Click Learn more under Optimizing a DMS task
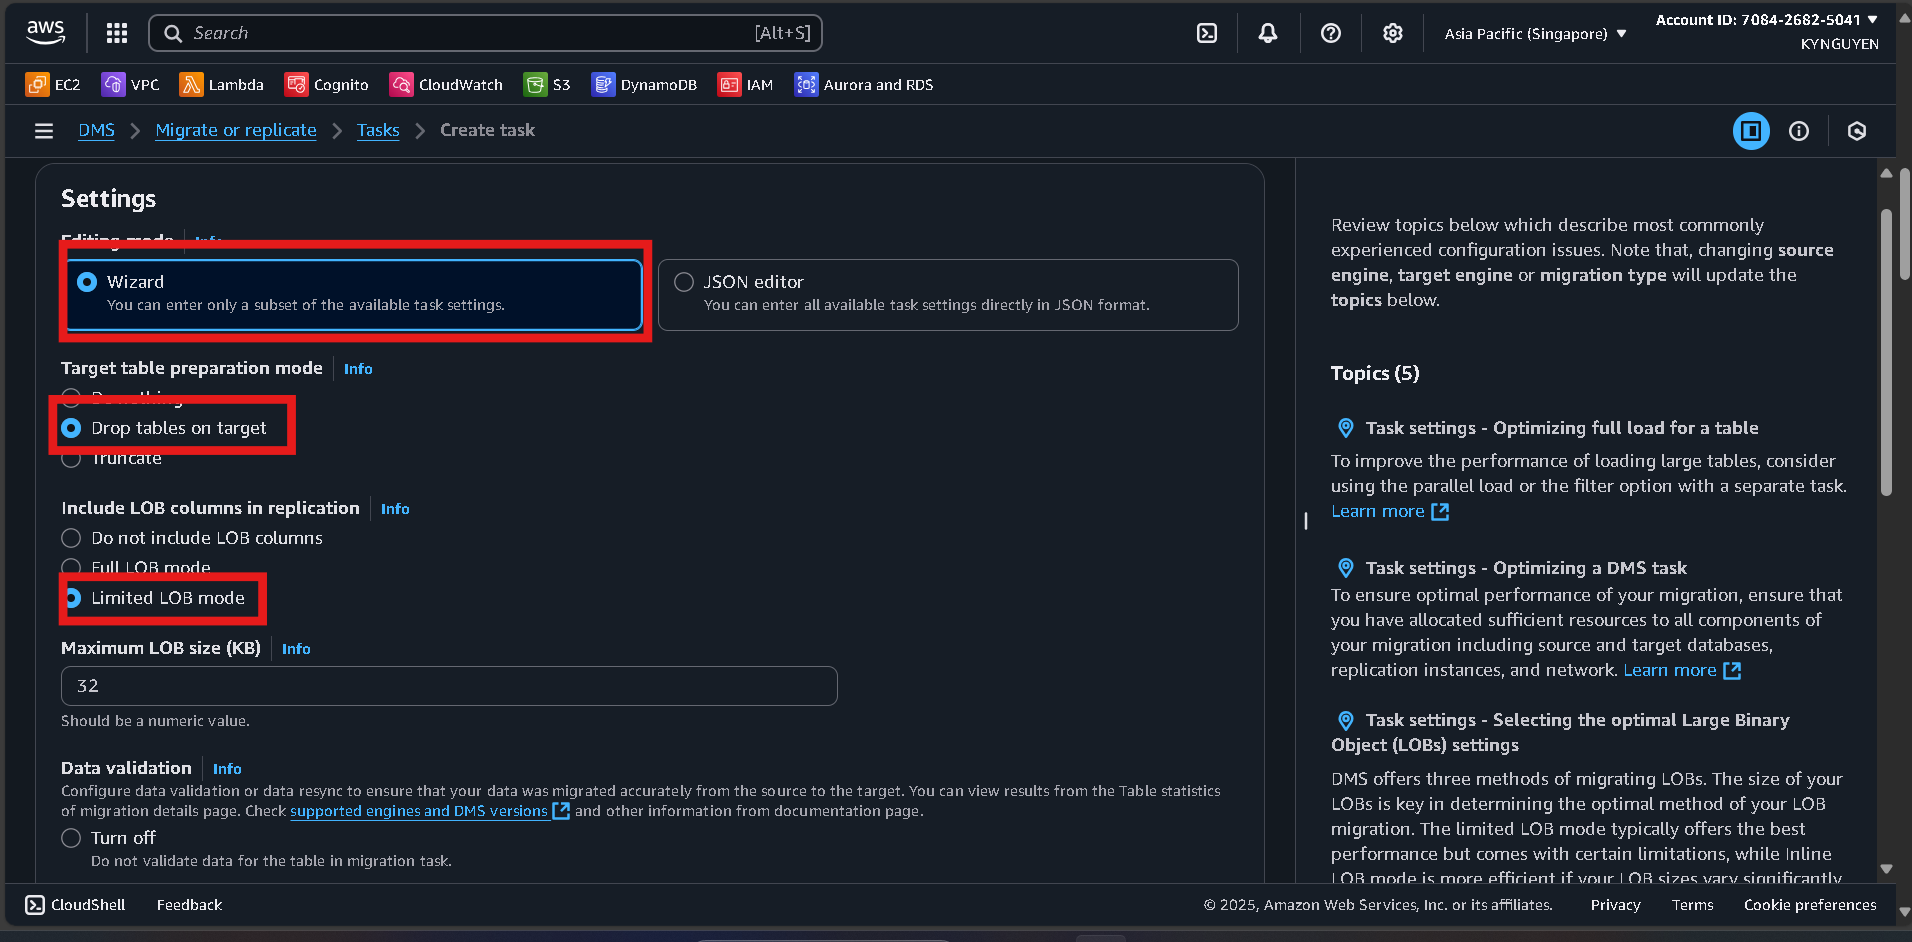The height and width of the screenshot is (942, 1912). (x=1671, y=670)
